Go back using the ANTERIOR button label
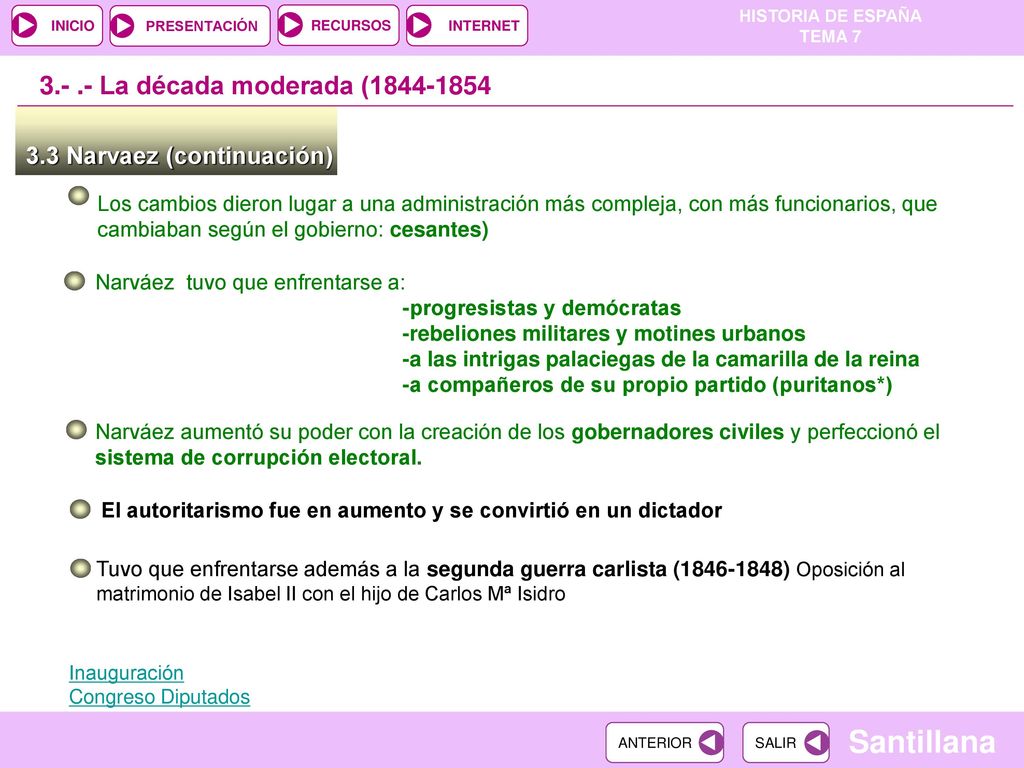Image resolution: width=1024 pixels, height=768 pixels. click(x=654, y=743)
